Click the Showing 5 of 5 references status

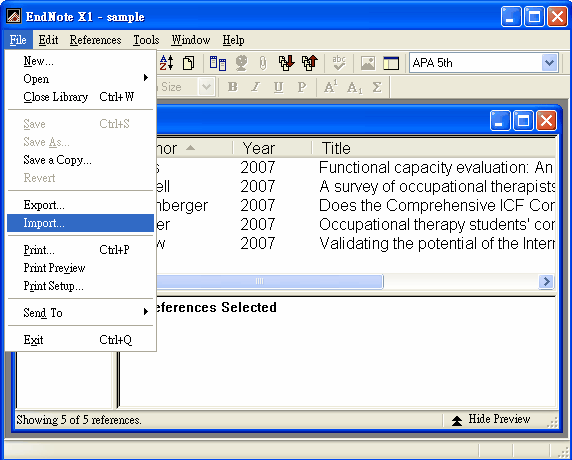click(79, 420)
